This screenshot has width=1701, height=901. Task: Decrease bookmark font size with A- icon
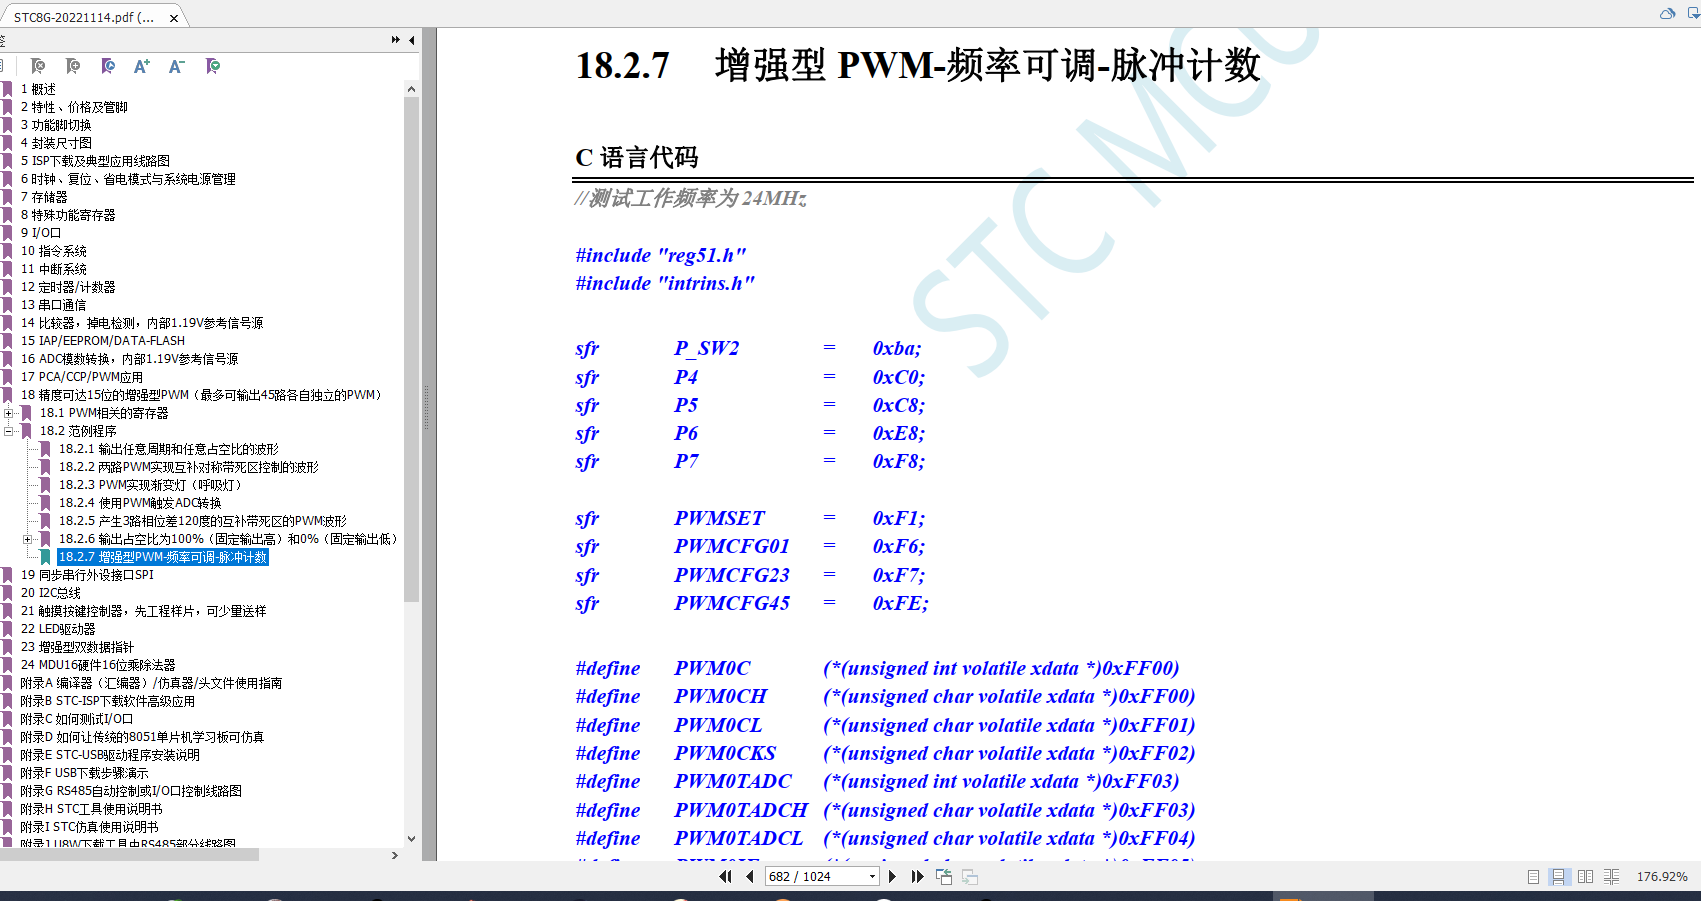[x=177, y=66]
